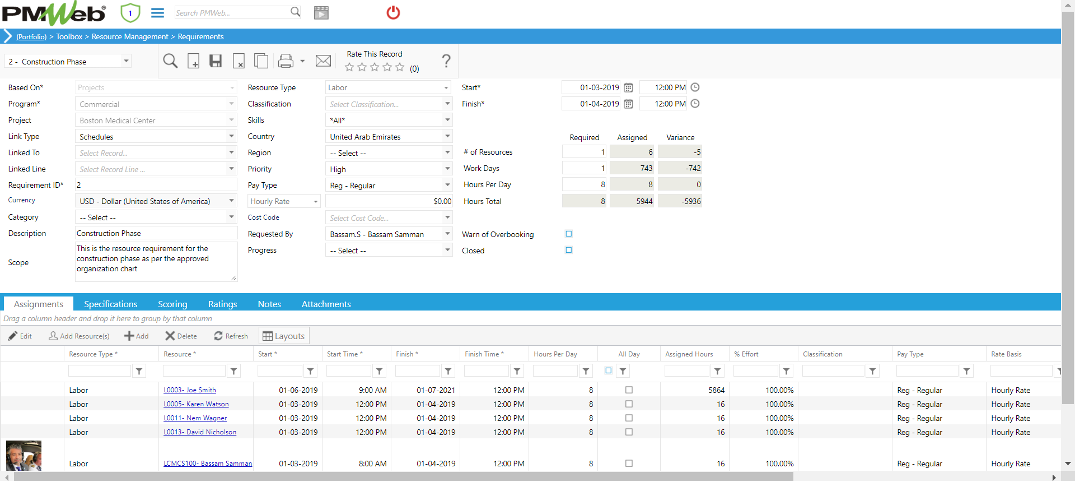This screenshot has height=481, width=1075.
Task: Click the shield notification icon
Action: click(x=130, y=12)
